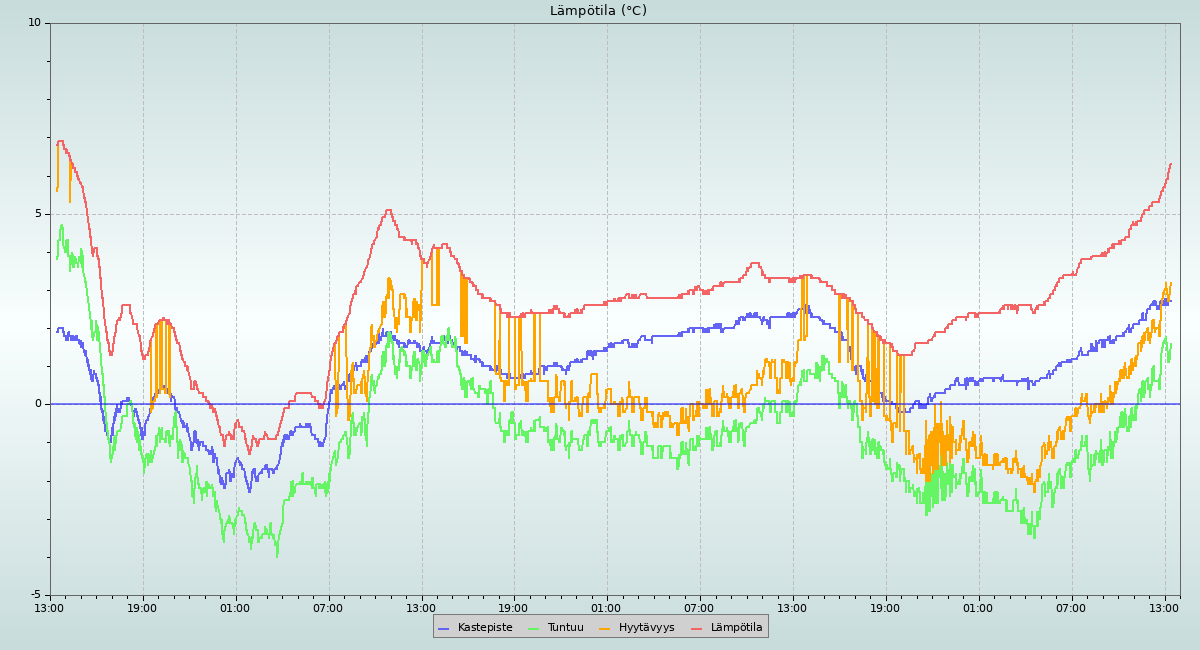Viewport: 1200px width, 650px height.
Task: Click the leftmost 01:00 time label
Action: pyautogui.click(x=235, y=608)
